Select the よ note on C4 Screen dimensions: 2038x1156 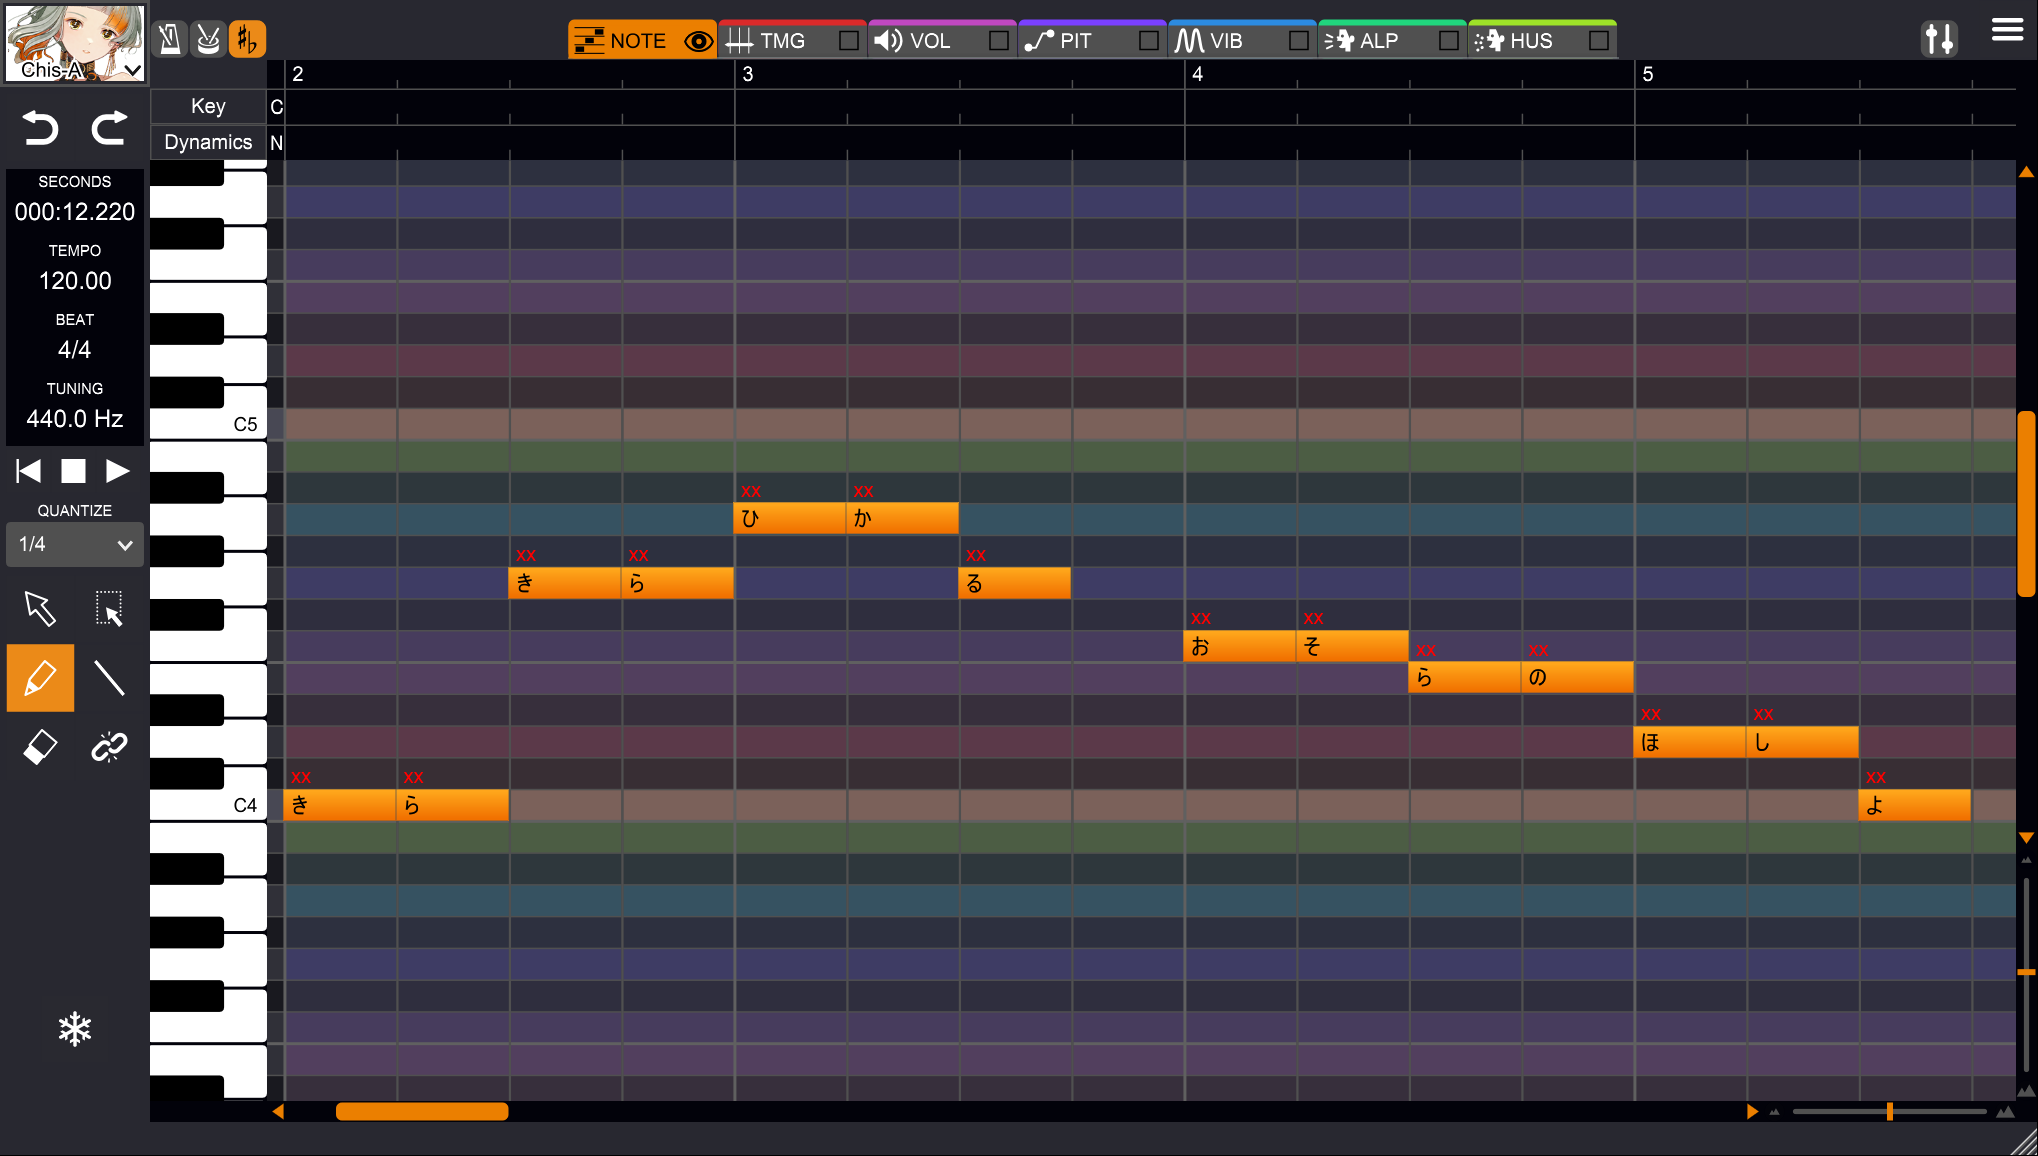click(1915, 805)
